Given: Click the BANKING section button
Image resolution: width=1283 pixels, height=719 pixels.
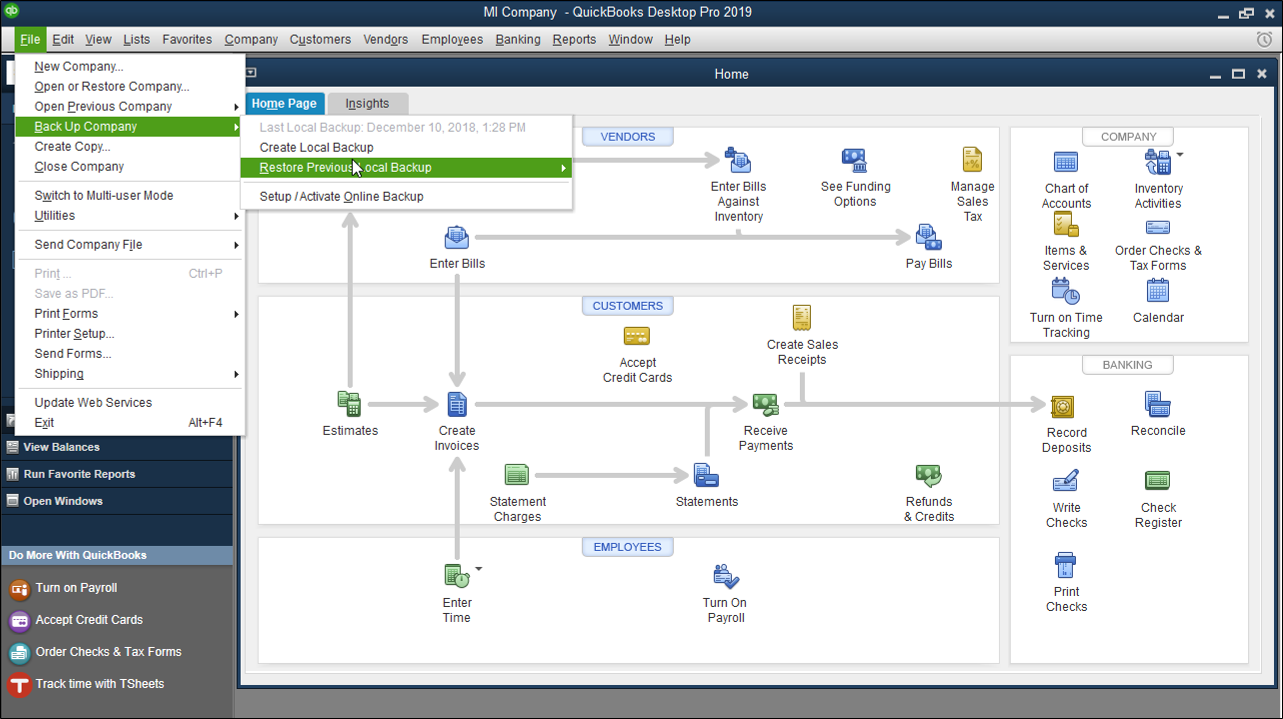Looking at the screenshot, I should click(x=1128, y=365).
